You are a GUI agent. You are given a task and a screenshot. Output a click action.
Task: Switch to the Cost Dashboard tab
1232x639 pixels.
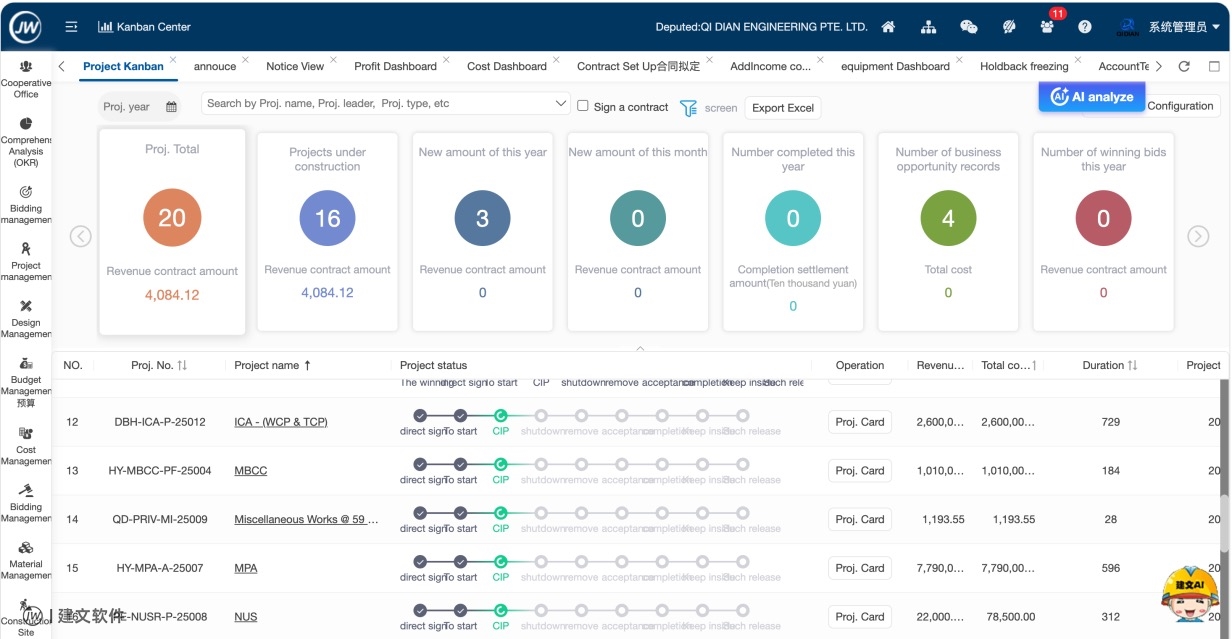506,66
